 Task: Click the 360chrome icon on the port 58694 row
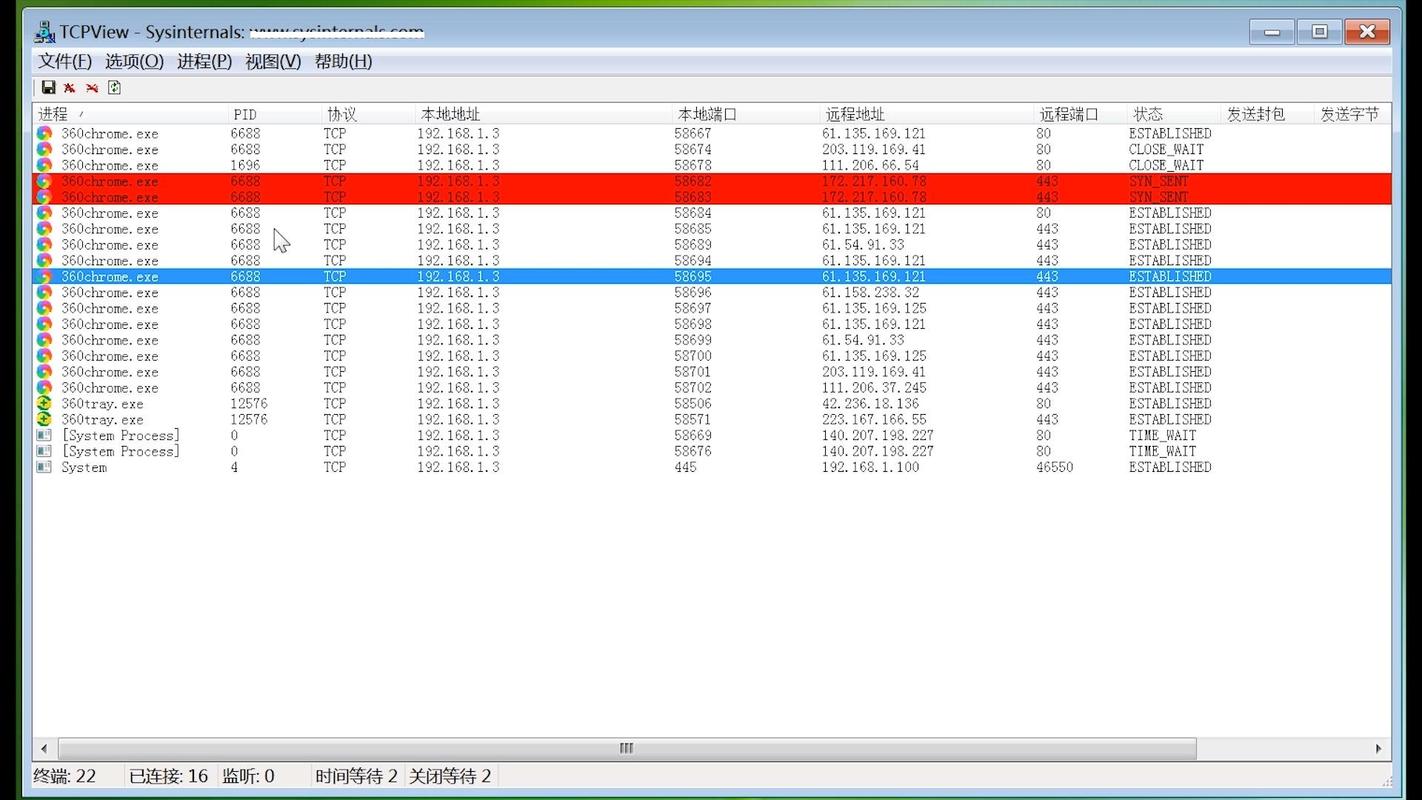(x=44, y=261)
